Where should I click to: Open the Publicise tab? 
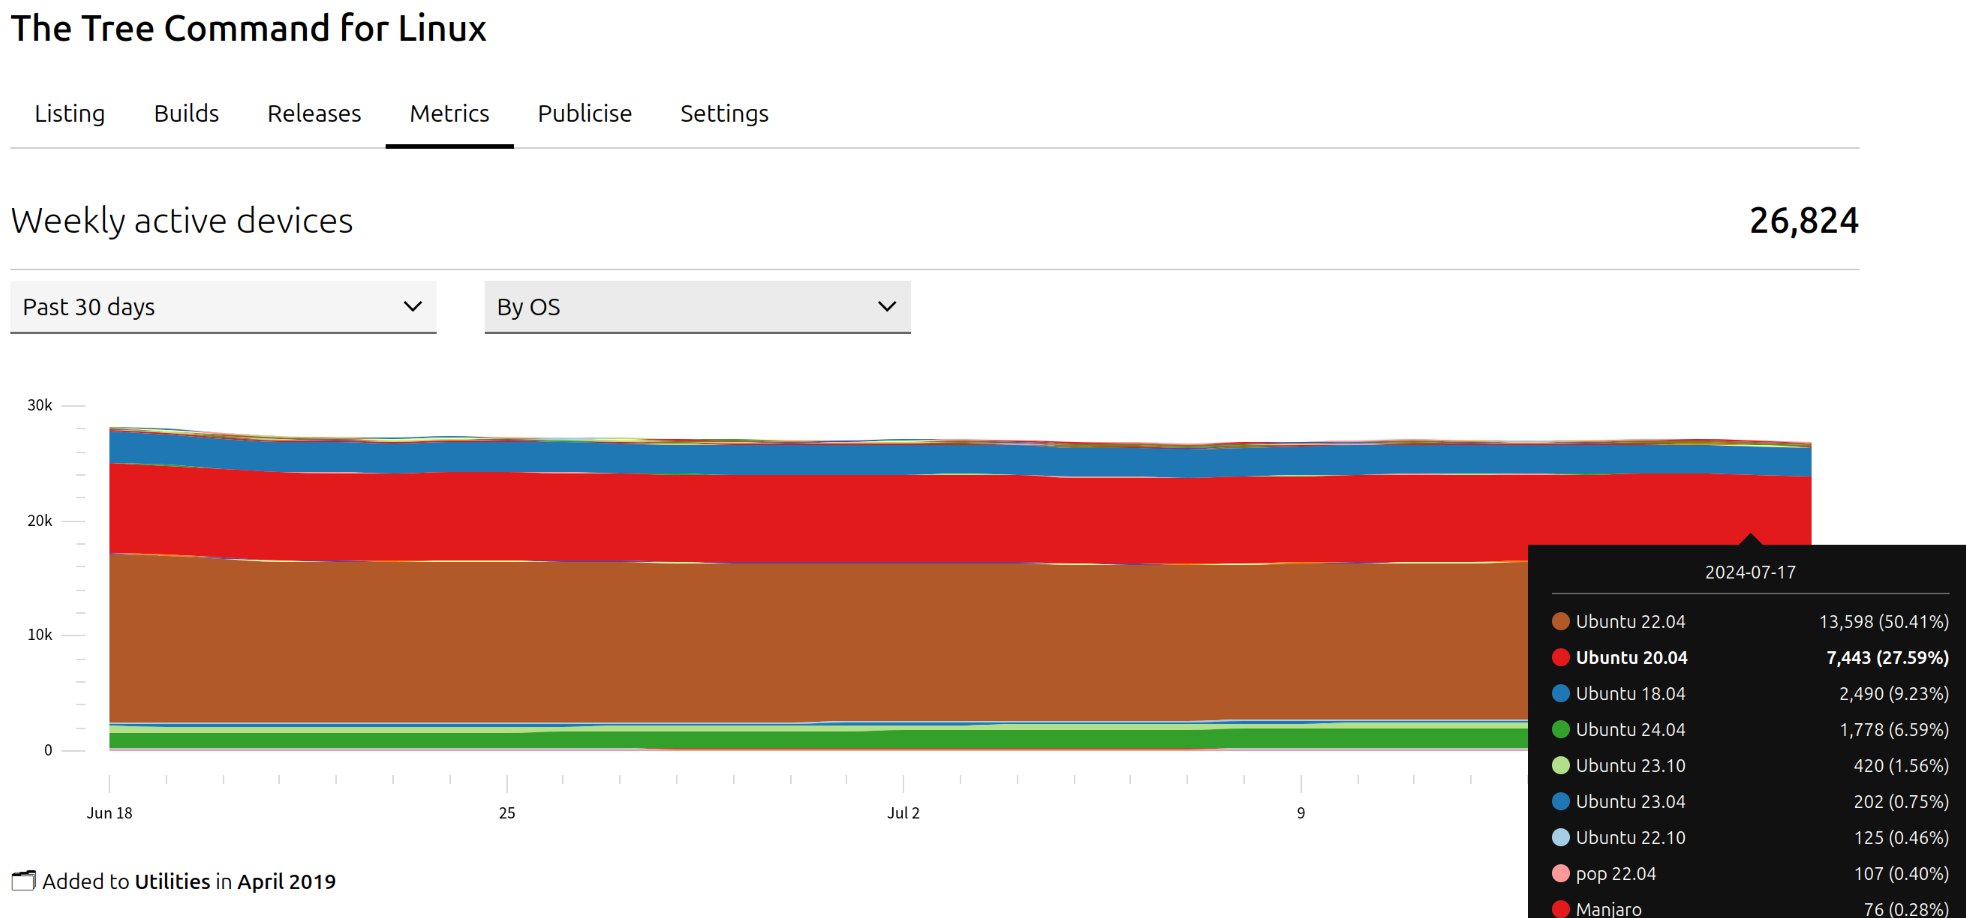coord(584,114)
